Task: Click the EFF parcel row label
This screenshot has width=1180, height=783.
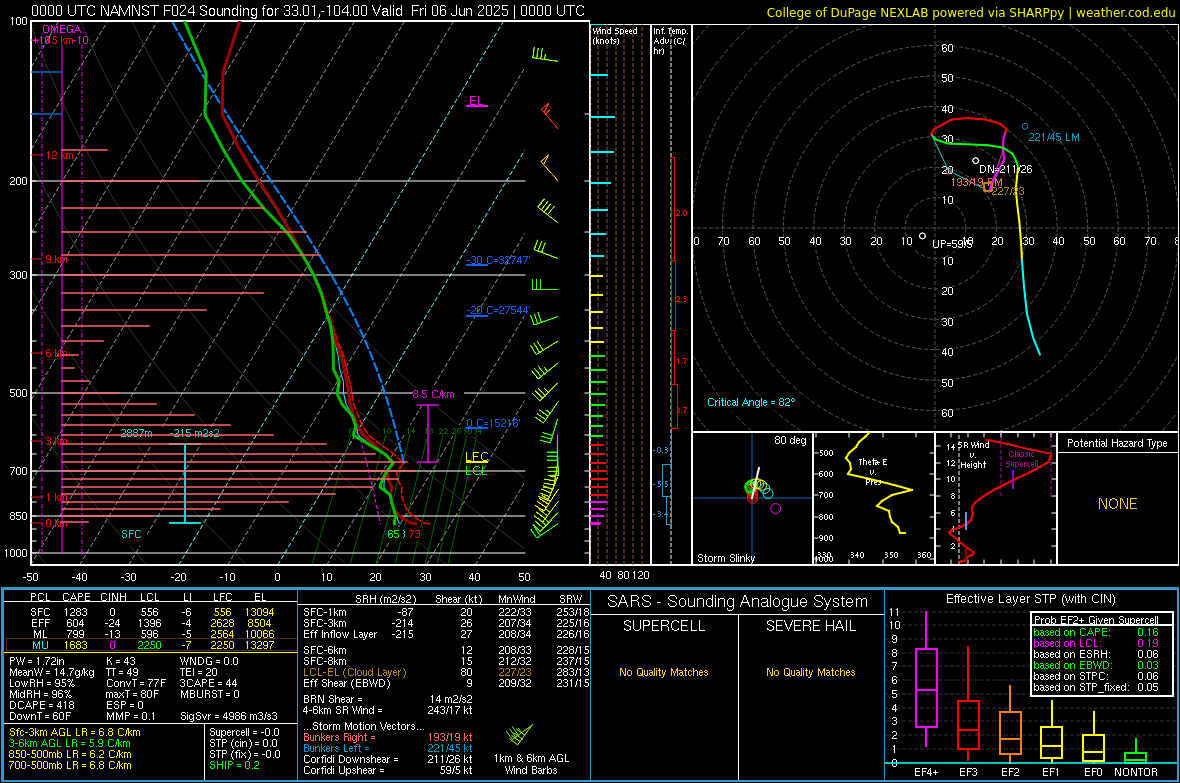Action: click(x=41, y=623)
